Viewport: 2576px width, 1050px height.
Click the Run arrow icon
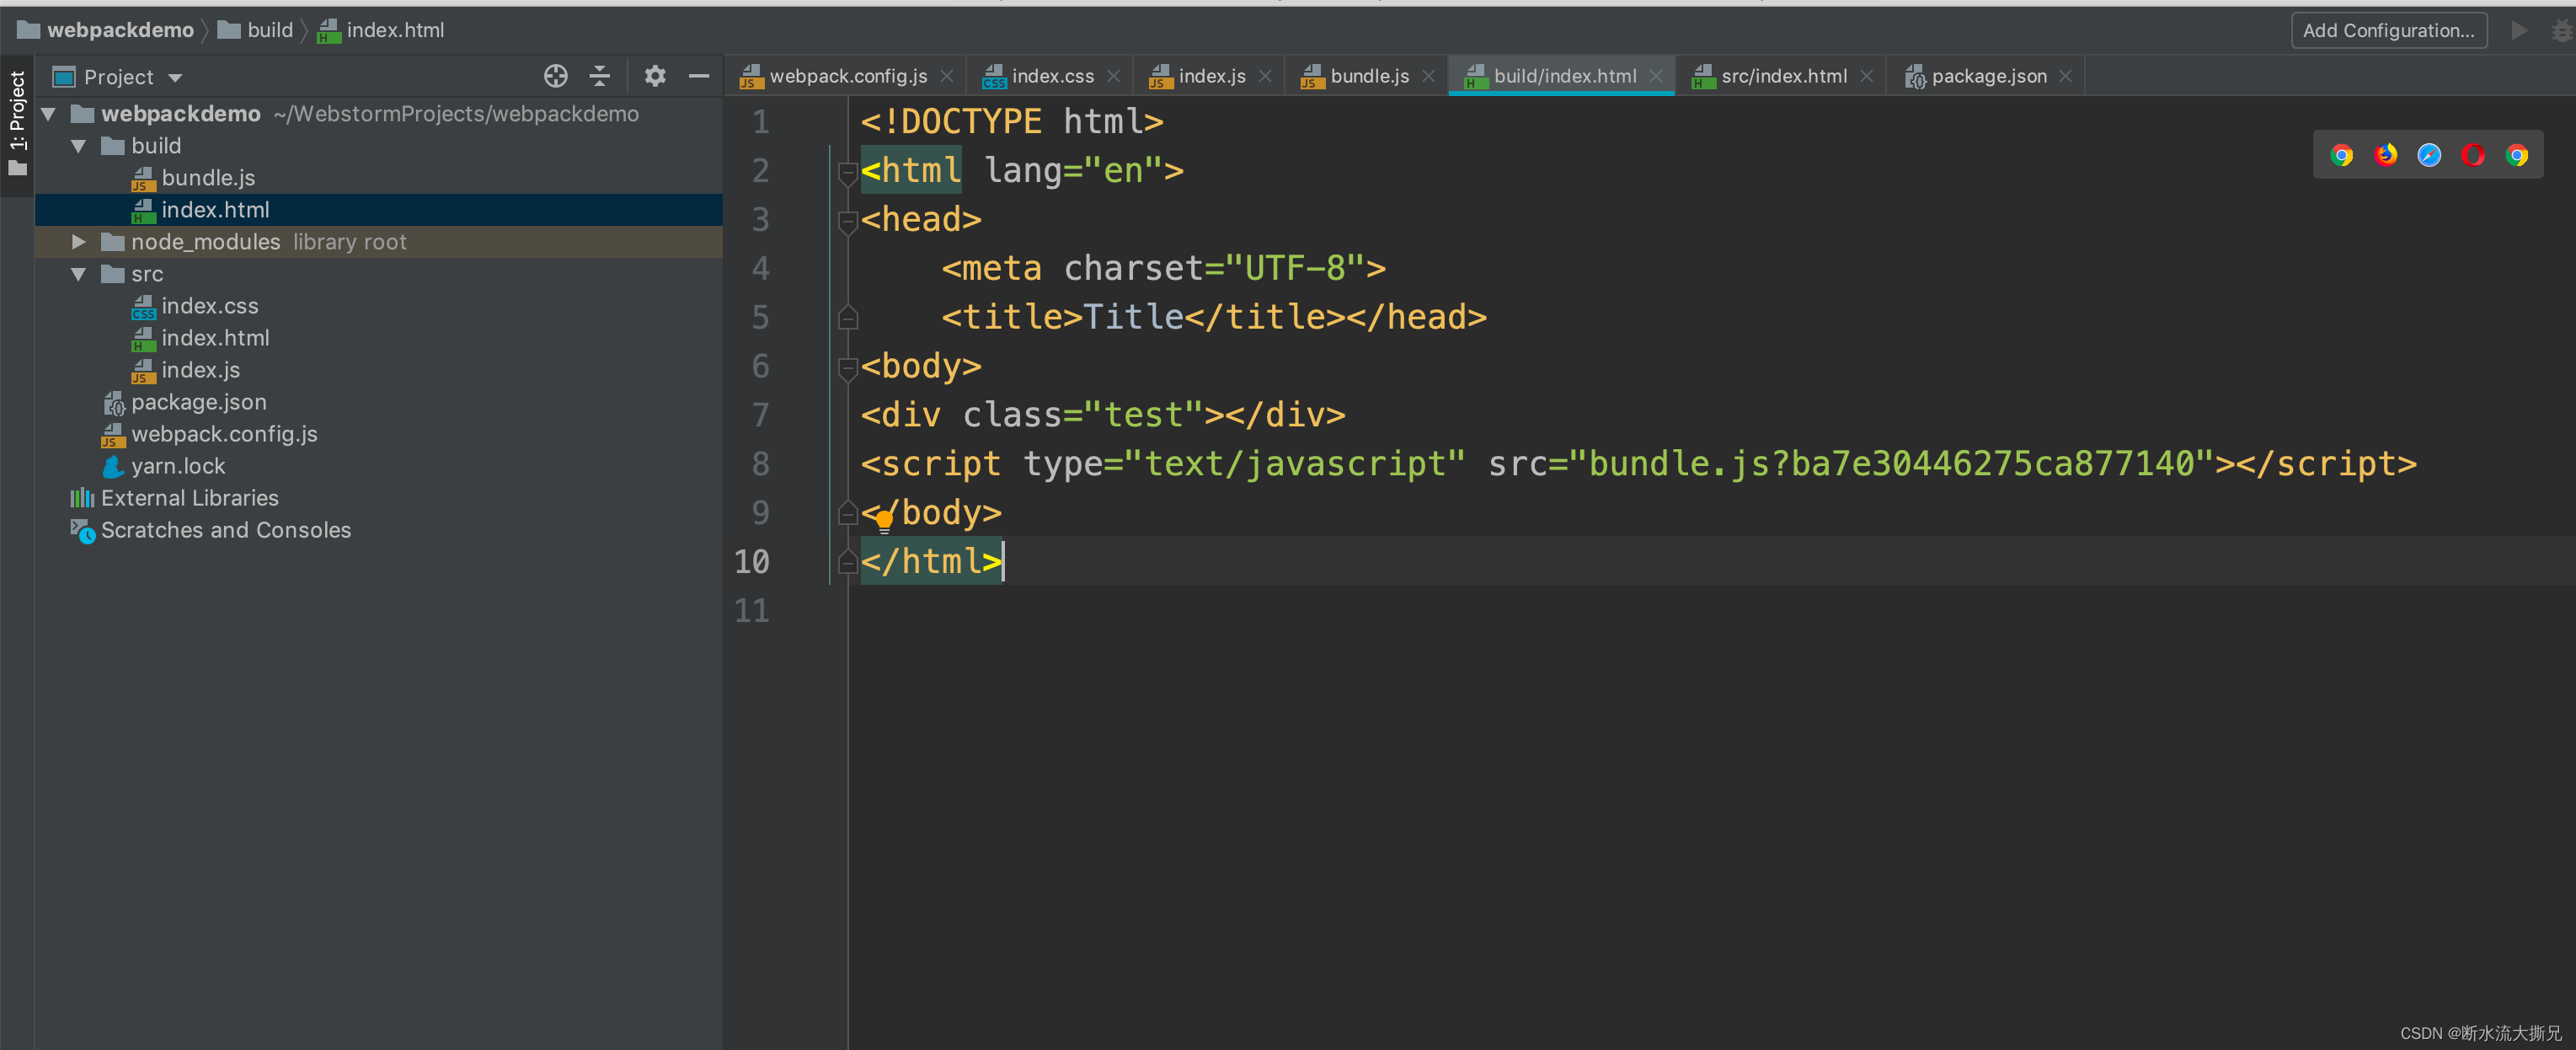coord(2519,30)
